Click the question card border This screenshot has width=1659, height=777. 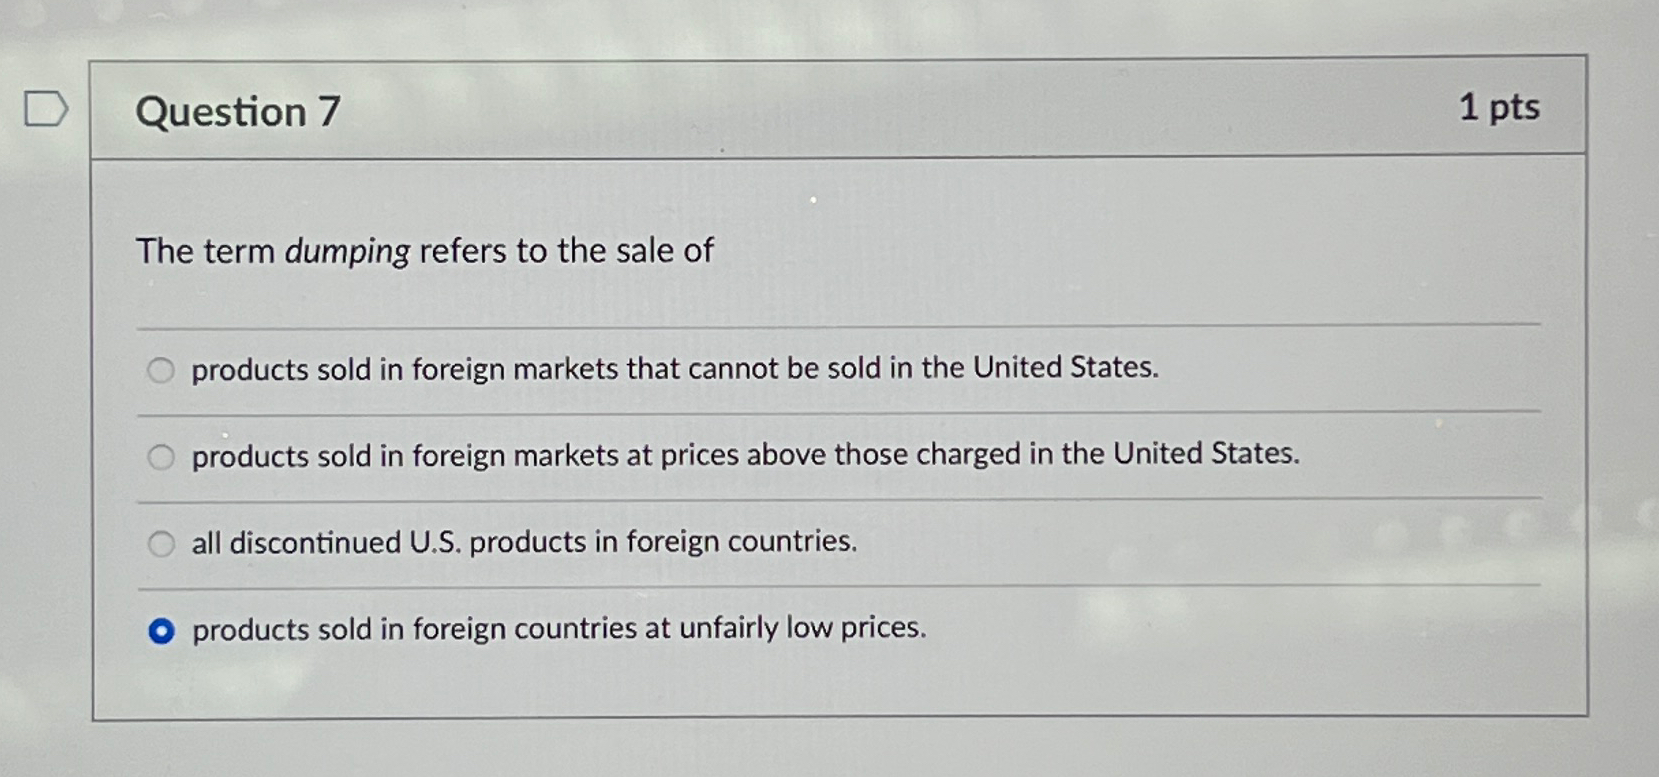(x=95, y=400)
